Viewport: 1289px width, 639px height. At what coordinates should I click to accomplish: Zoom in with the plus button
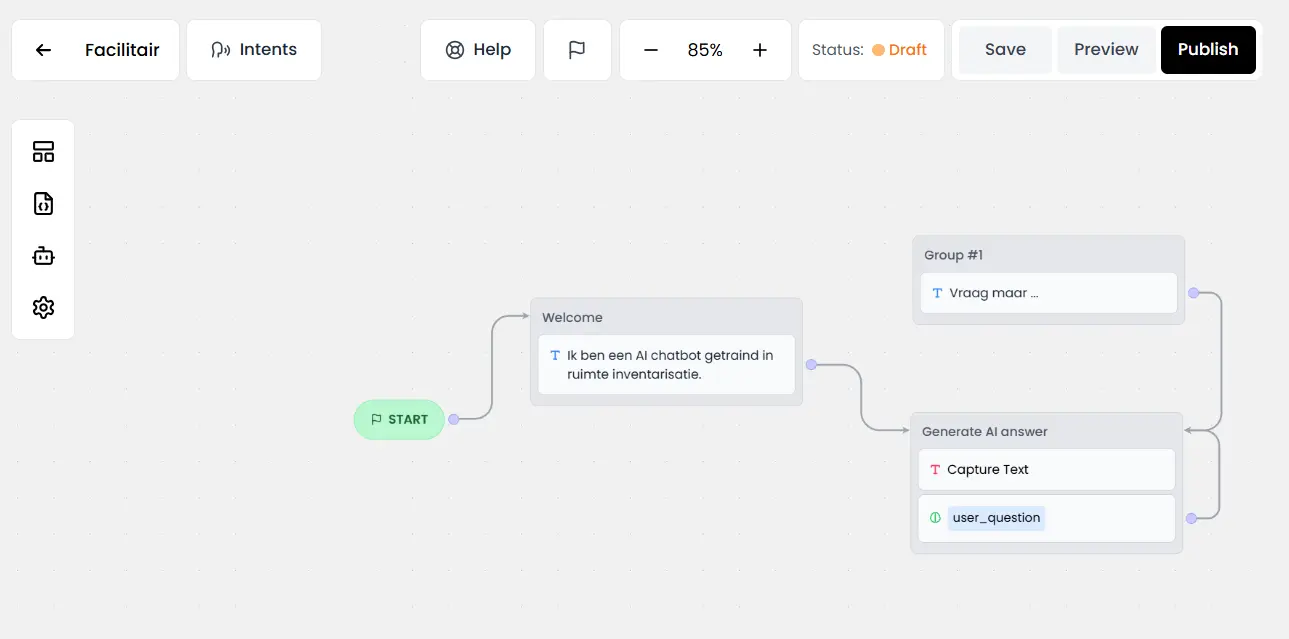pos(760,50)
